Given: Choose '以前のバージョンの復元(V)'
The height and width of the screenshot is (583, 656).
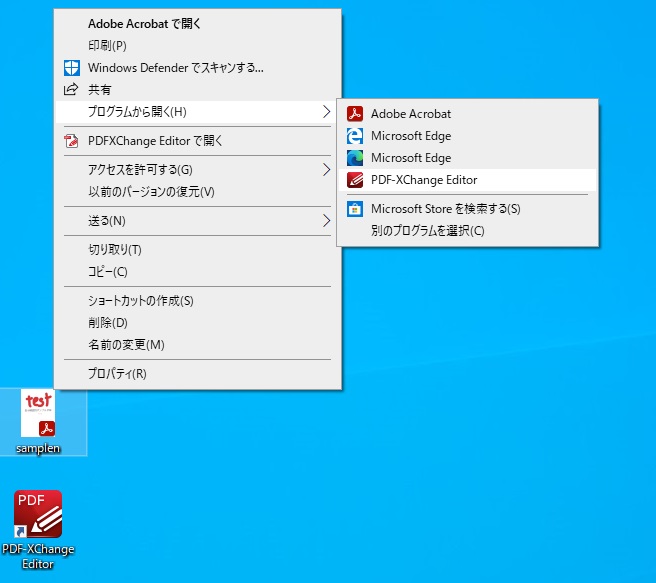Looking at the screenshot, I should [x=197, y=192].
